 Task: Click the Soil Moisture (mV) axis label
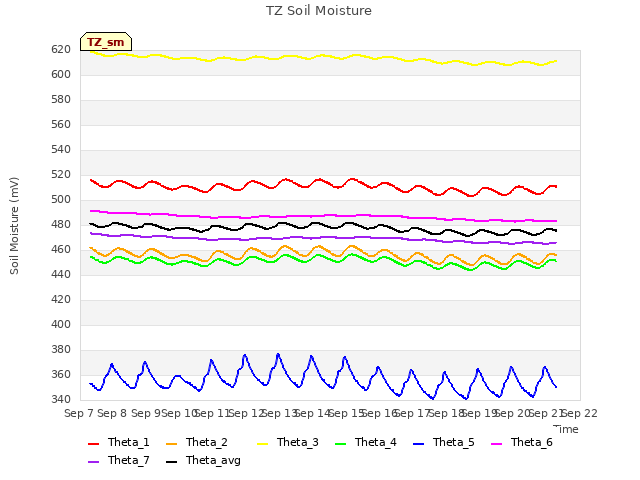14,226
